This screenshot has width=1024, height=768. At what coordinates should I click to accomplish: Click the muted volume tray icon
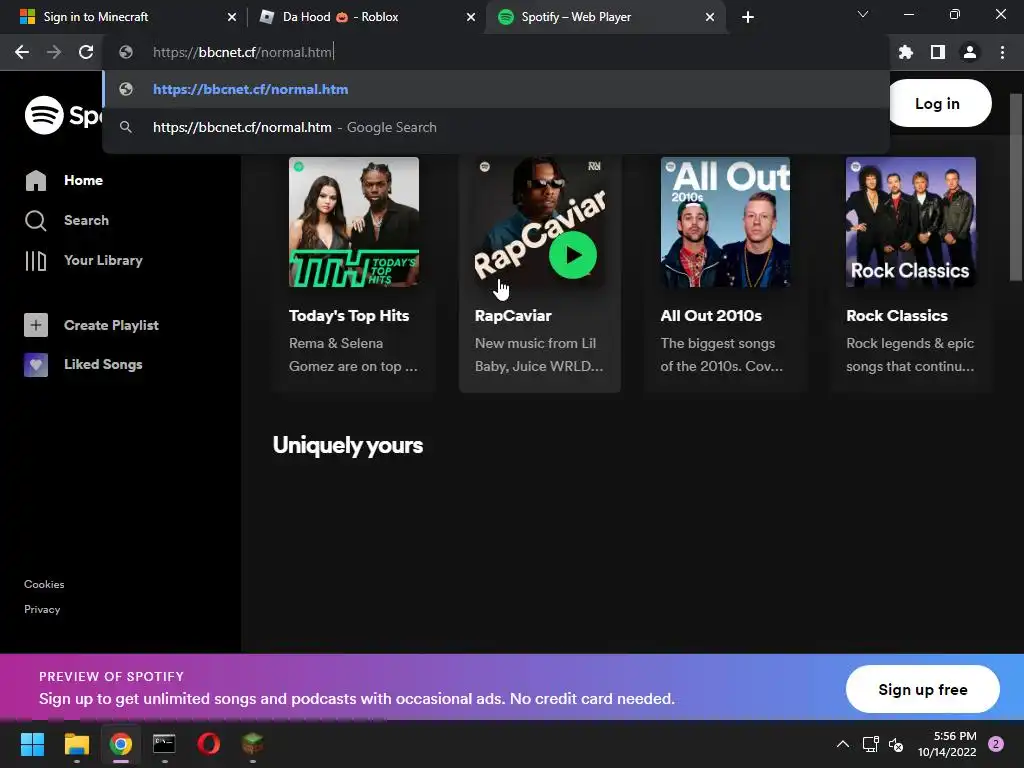[x=896, y=744]
